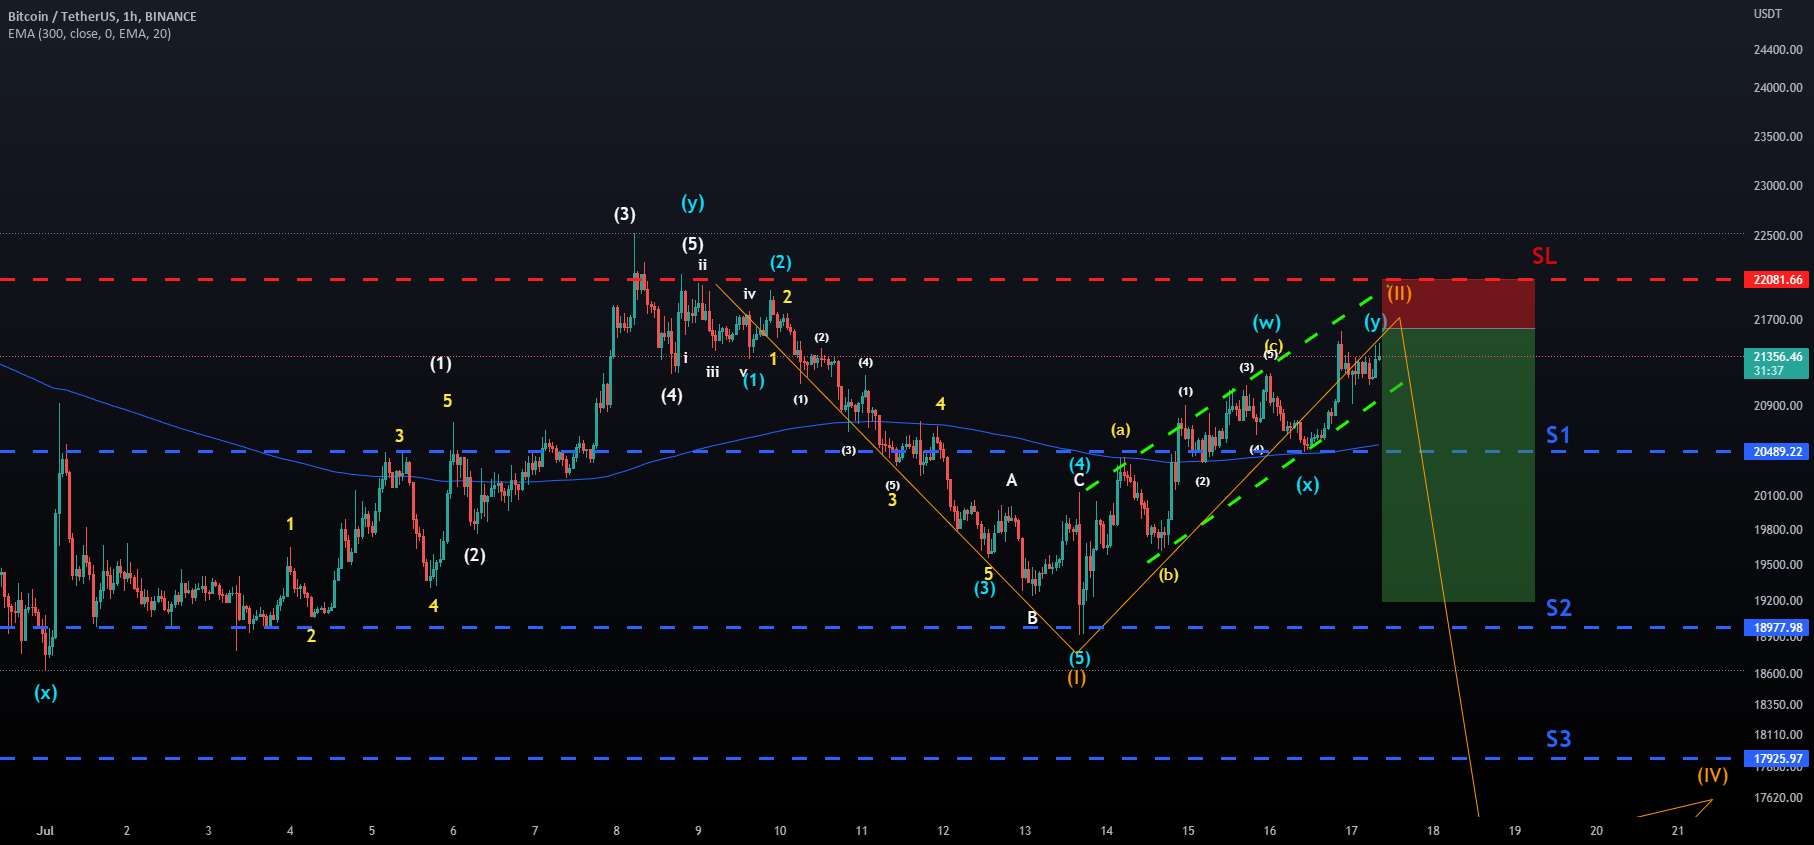
Task: Click the USDT currency label on price axis
Action: tap(1768, 14)
